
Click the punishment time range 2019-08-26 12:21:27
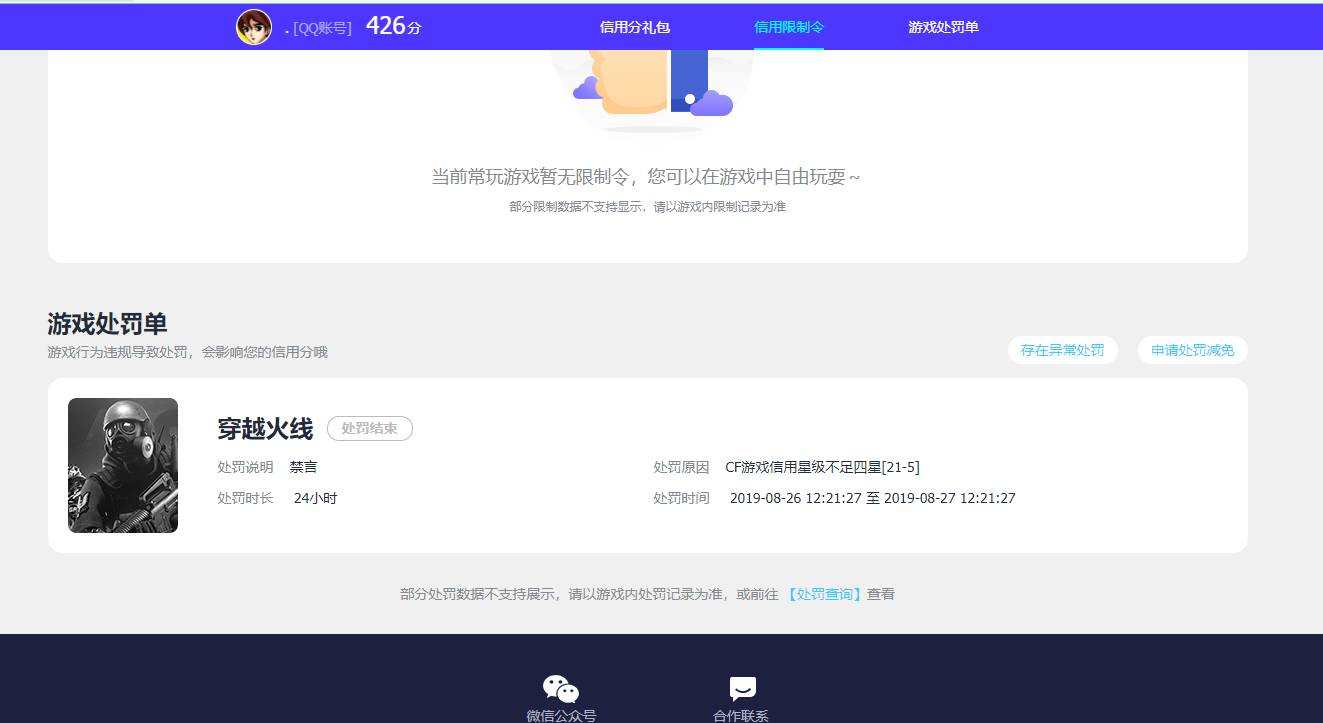click(x=872, y=498)
